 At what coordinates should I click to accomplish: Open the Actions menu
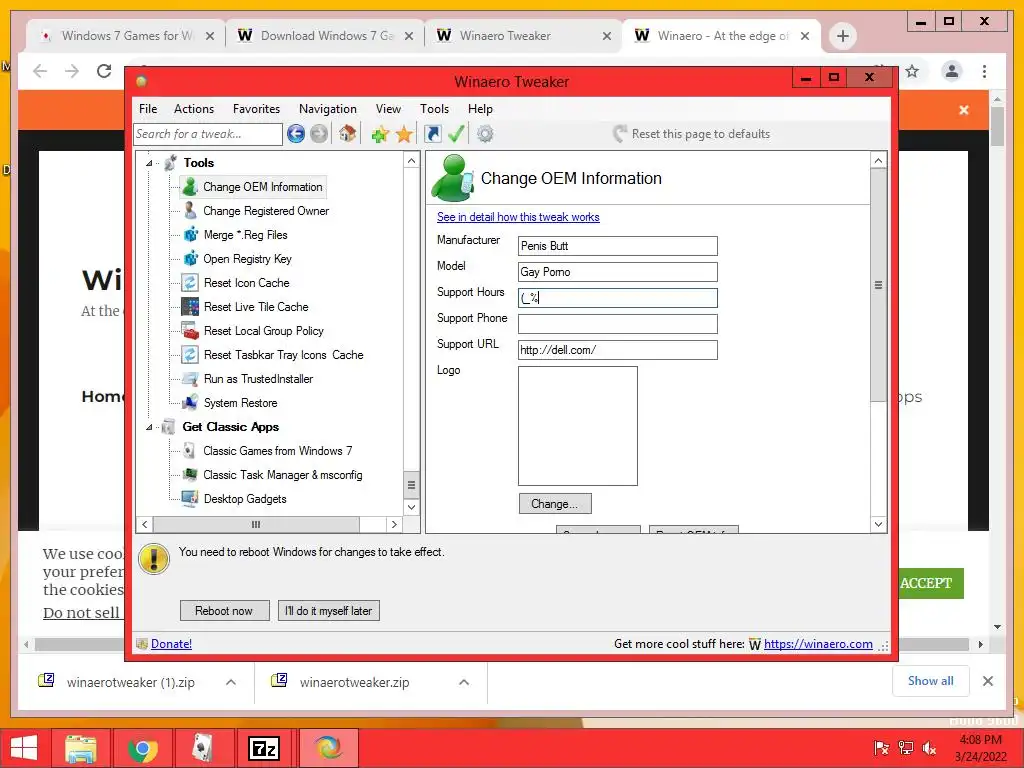(194, 109)
